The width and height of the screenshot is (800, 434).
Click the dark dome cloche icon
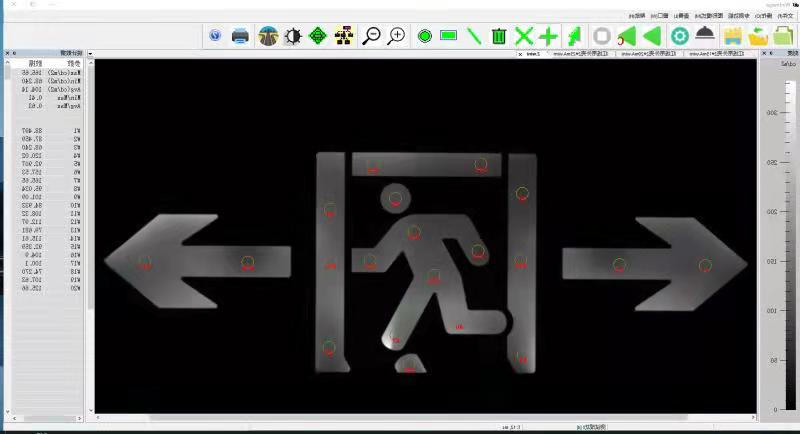(705, 33)
